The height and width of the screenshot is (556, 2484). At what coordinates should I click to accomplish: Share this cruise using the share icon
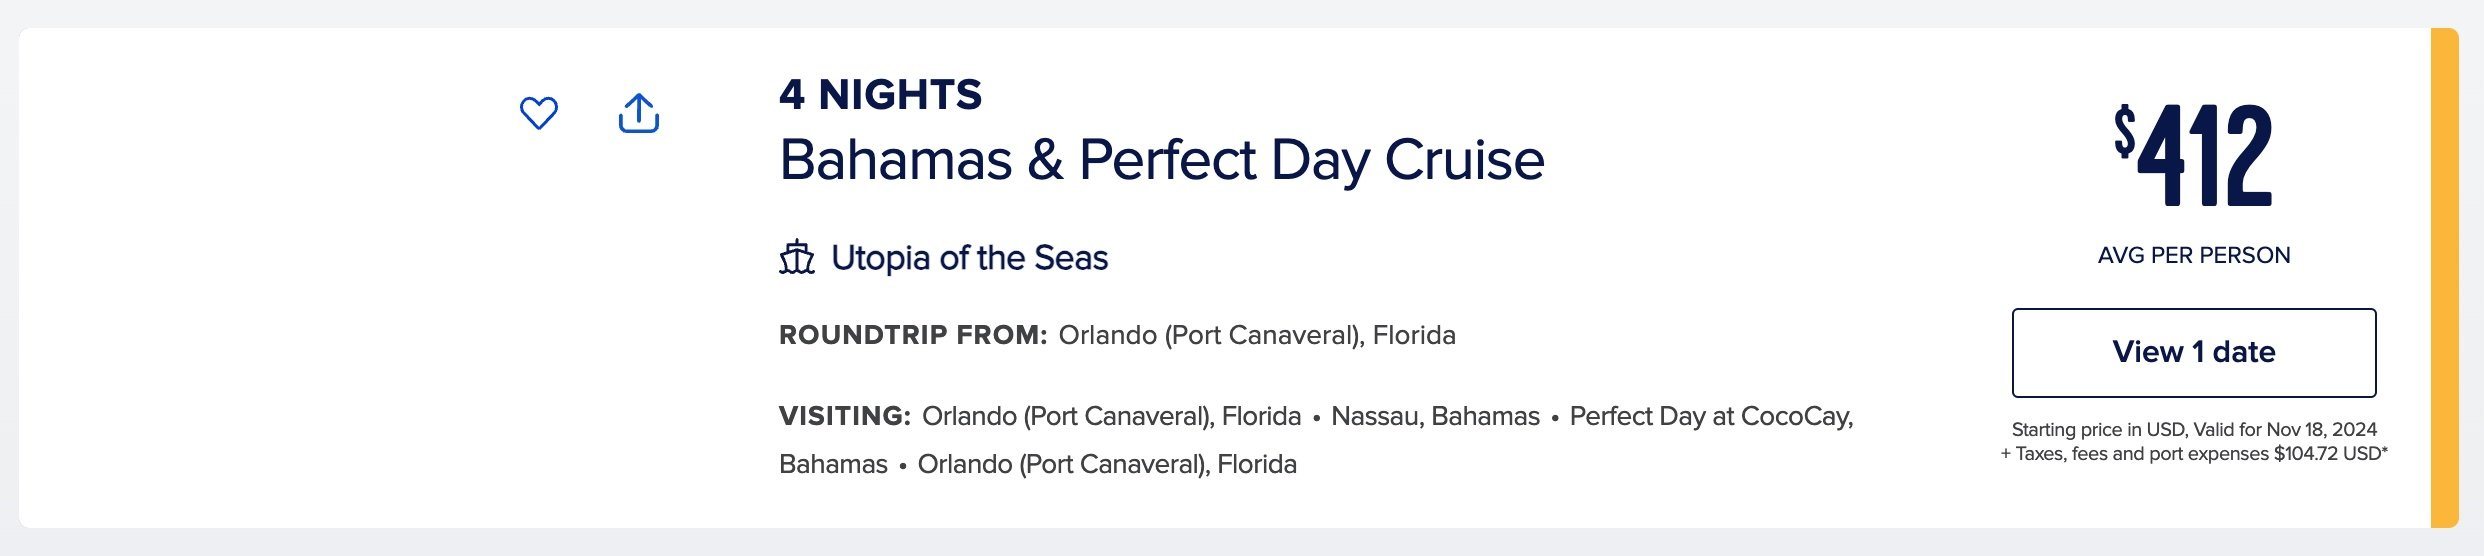[639, 113]
